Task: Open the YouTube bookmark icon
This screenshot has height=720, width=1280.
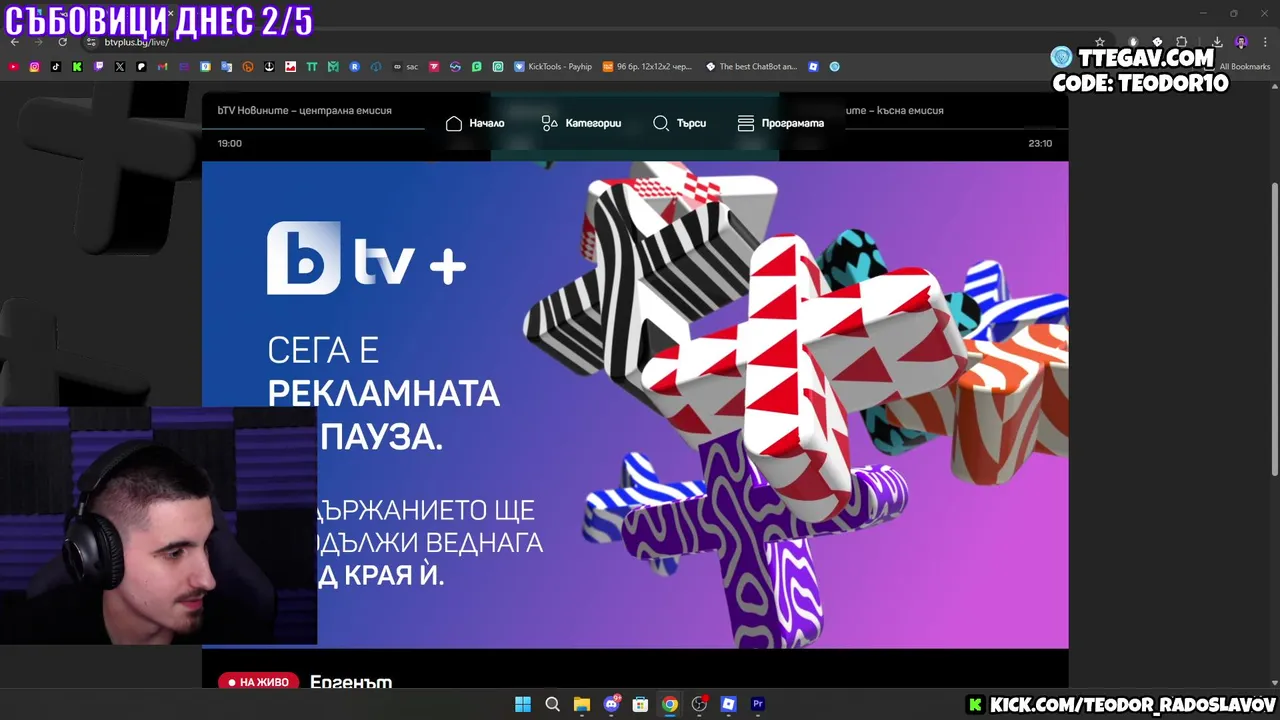Action: coord(13,67)
